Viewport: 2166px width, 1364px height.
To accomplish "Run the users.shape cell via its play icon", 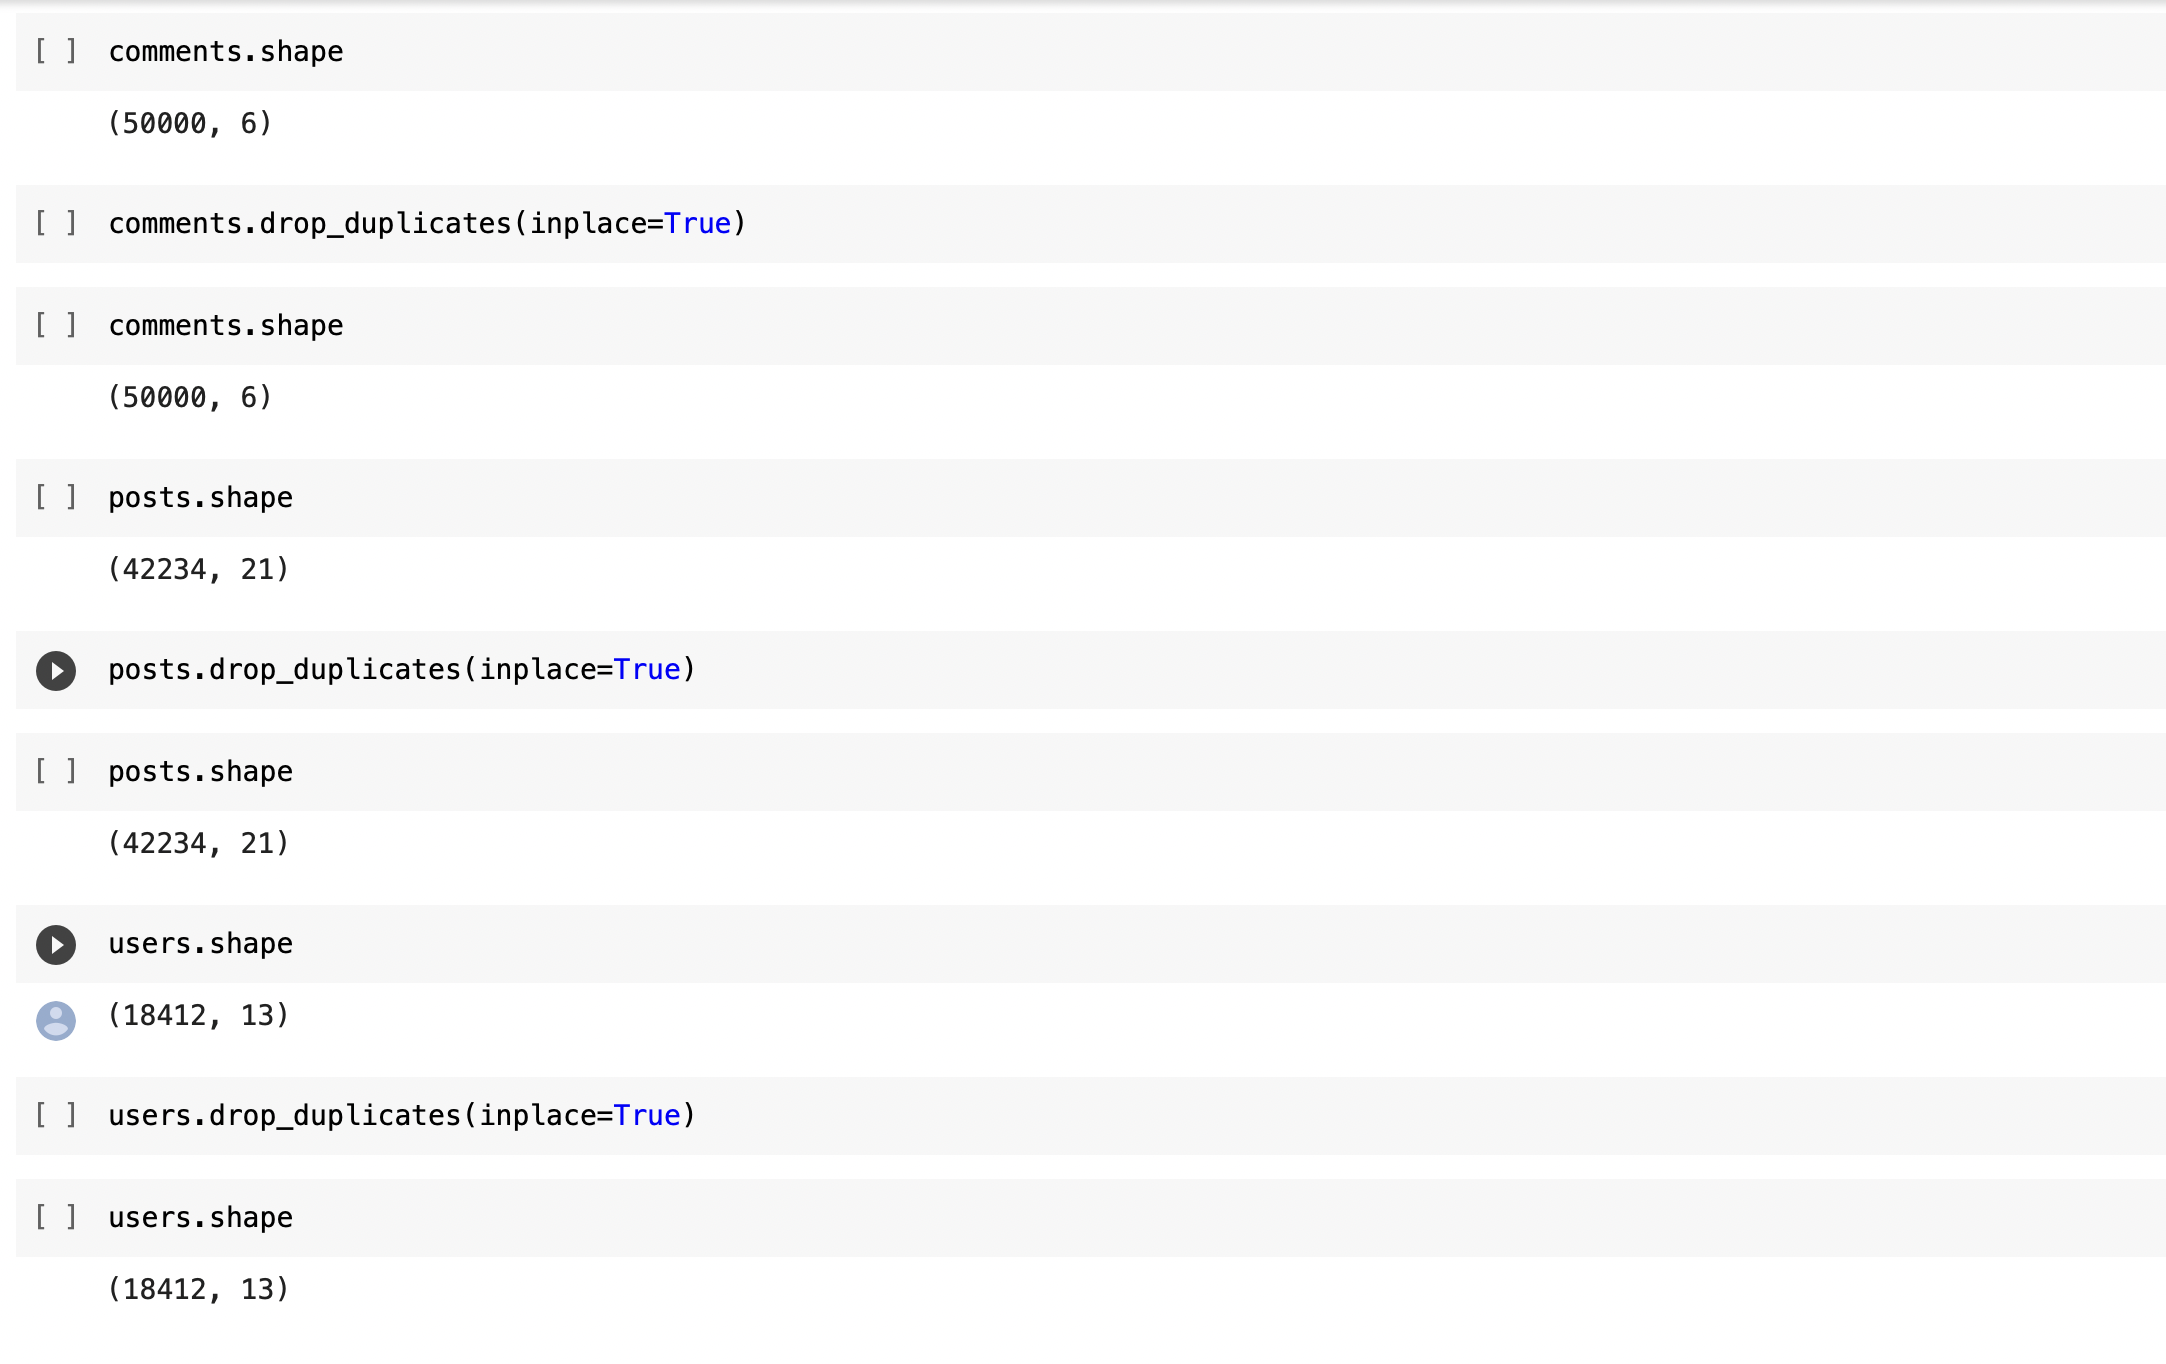I will 56,943.
